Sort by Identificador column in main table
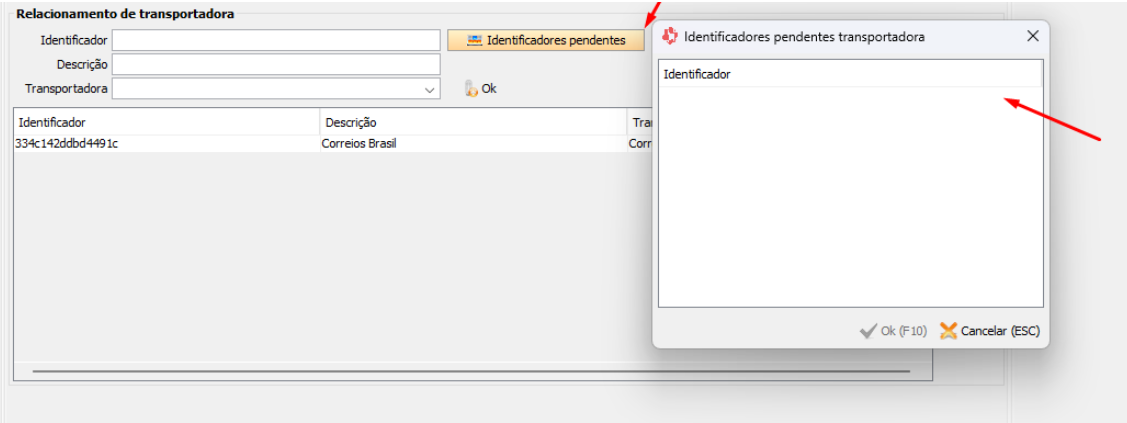Screen dimensions: 1127x423 pos(165,122)
